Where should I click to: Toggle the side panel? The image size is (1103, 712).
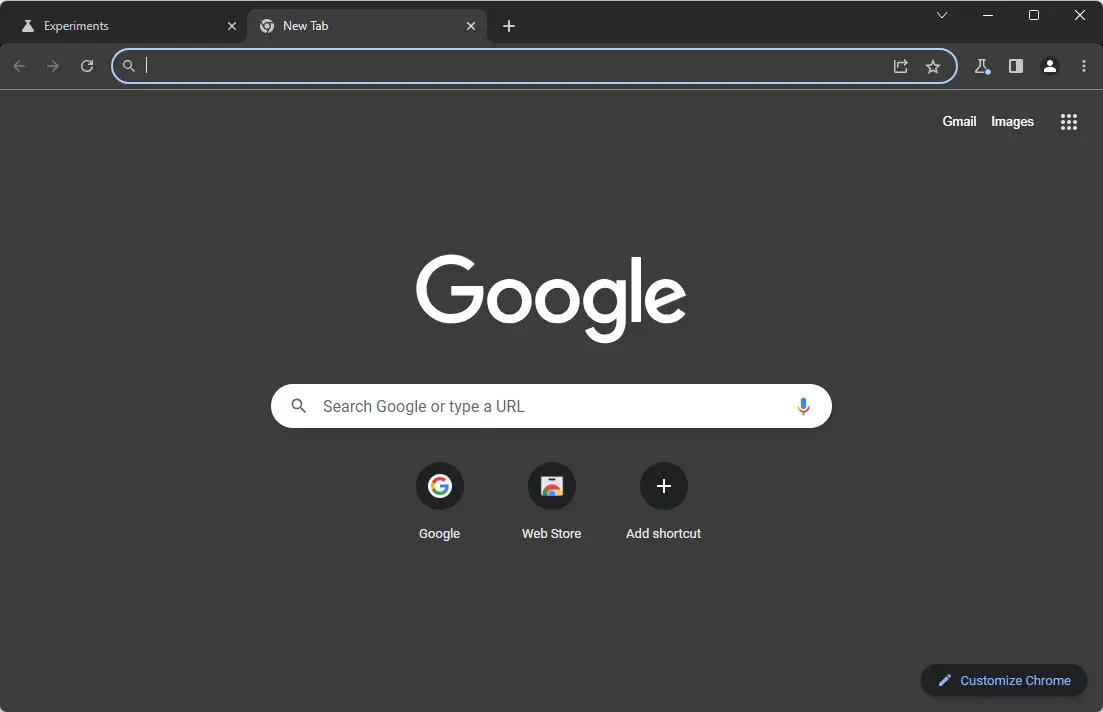1015,66
